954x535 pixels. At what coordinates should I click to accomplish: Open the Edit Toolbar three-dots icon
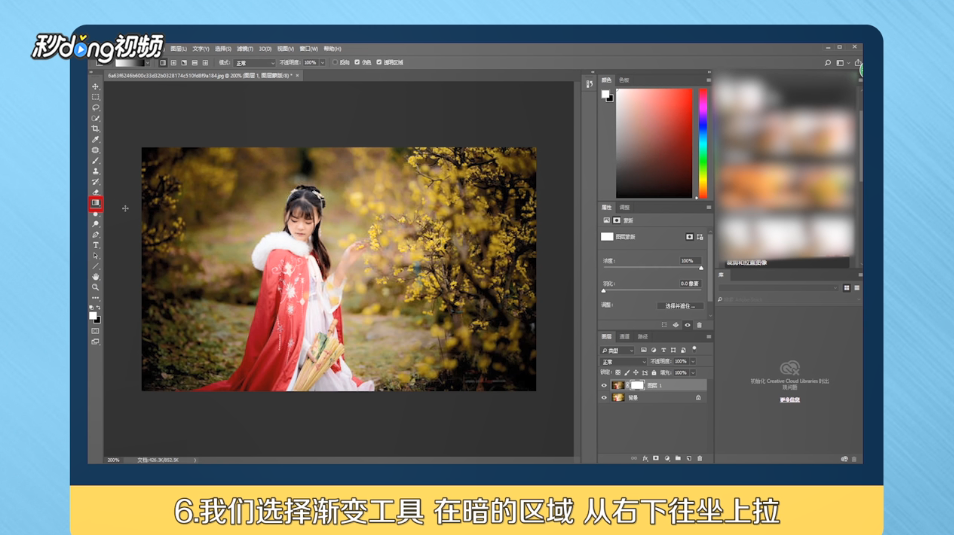click(96, 298)
